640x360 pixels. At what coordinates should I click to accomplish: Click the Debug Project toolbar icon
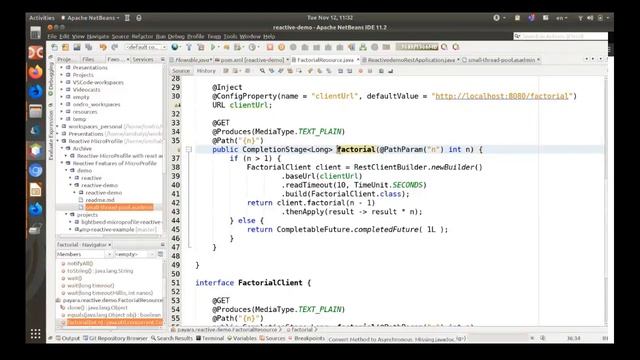pos(226,47)
